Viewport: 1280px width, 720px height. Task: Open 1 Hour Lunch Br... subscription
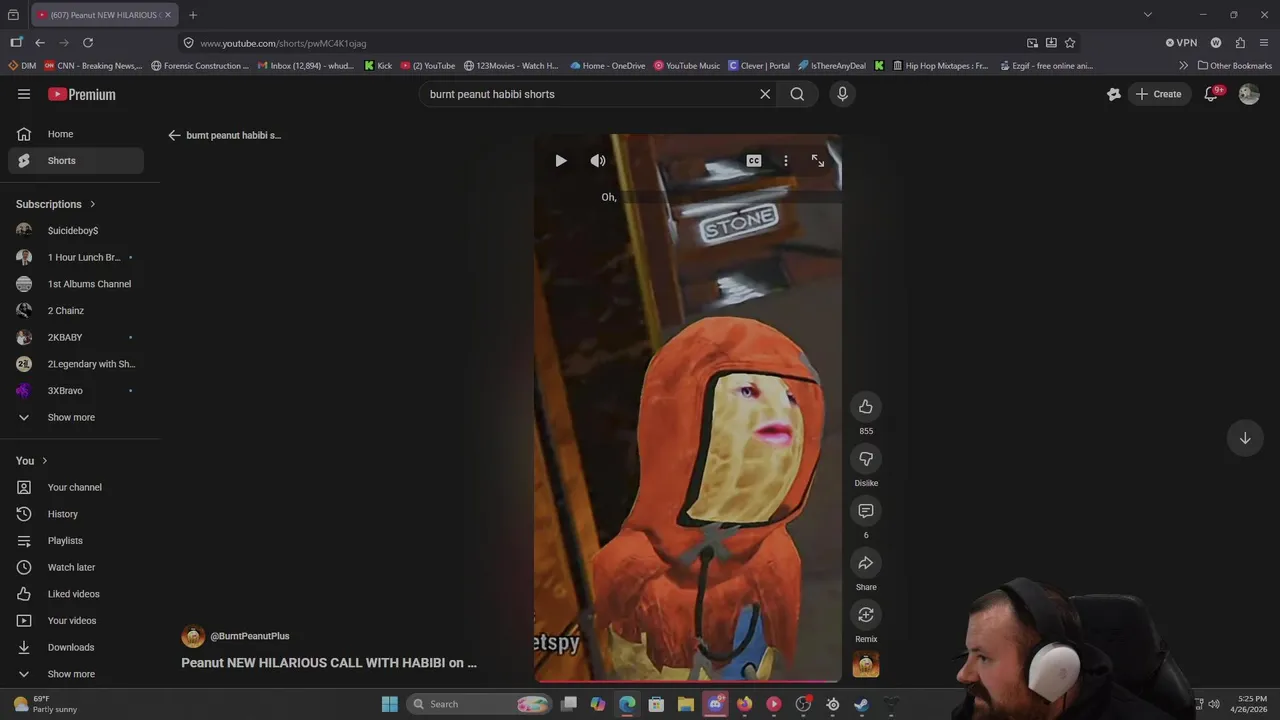tap(76, 258)
